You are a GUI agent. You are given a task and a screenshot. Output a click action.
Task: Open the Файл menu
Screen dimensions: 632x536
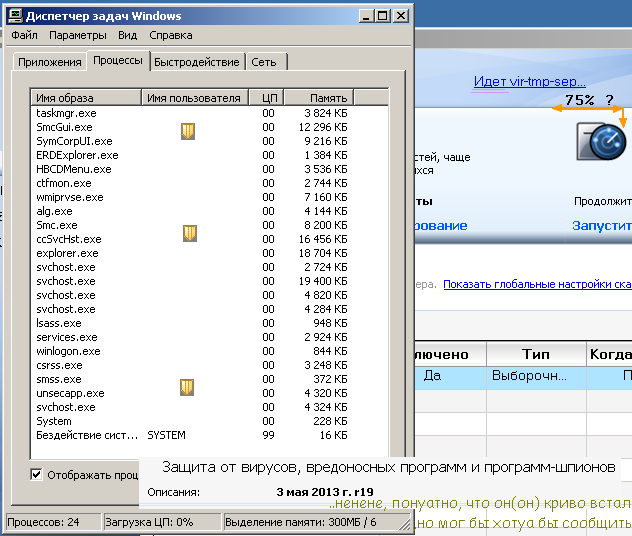pyautogui.click(x=24, y=35)
